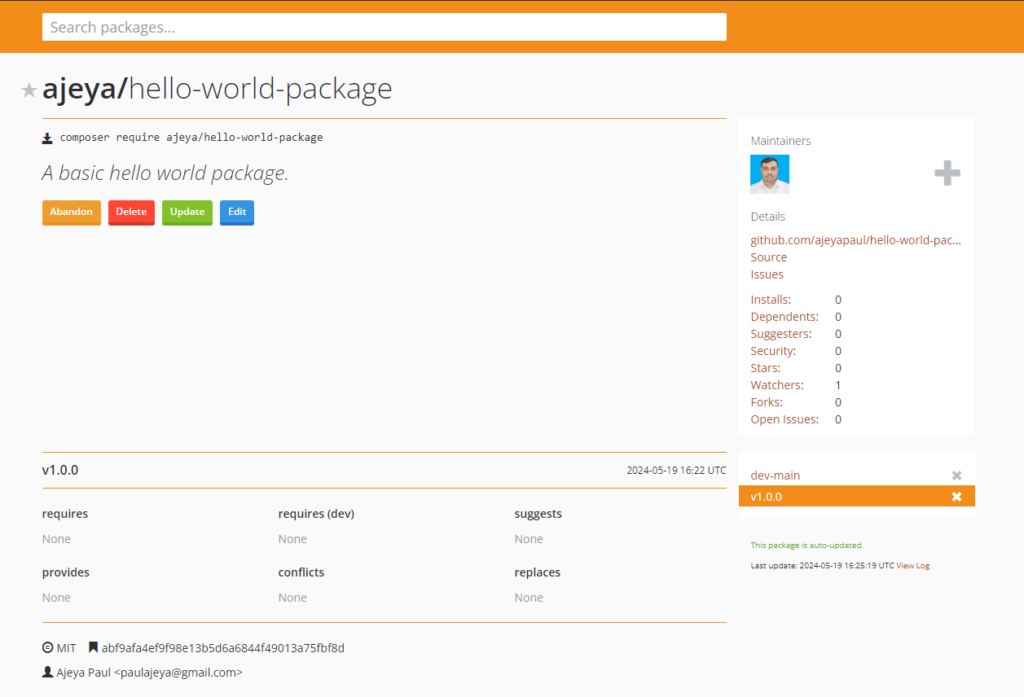Select the dev-main version entry
The image size is (1024, 697).
pyautogui.click(x=776, y=476)
